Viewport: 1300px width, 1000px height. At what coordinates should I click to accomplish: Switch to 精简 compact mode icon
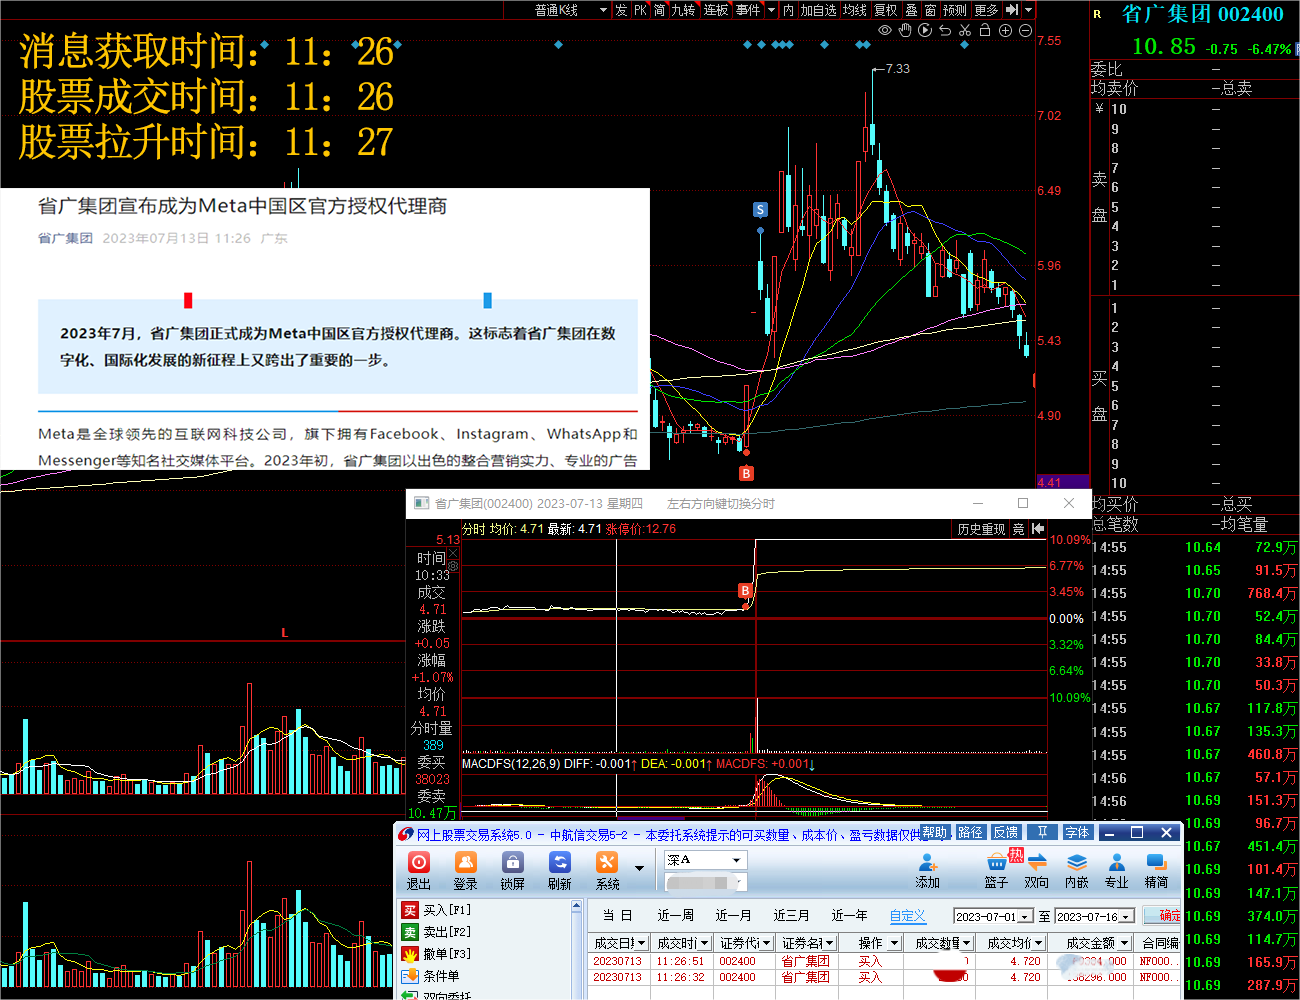(1157, 871)
